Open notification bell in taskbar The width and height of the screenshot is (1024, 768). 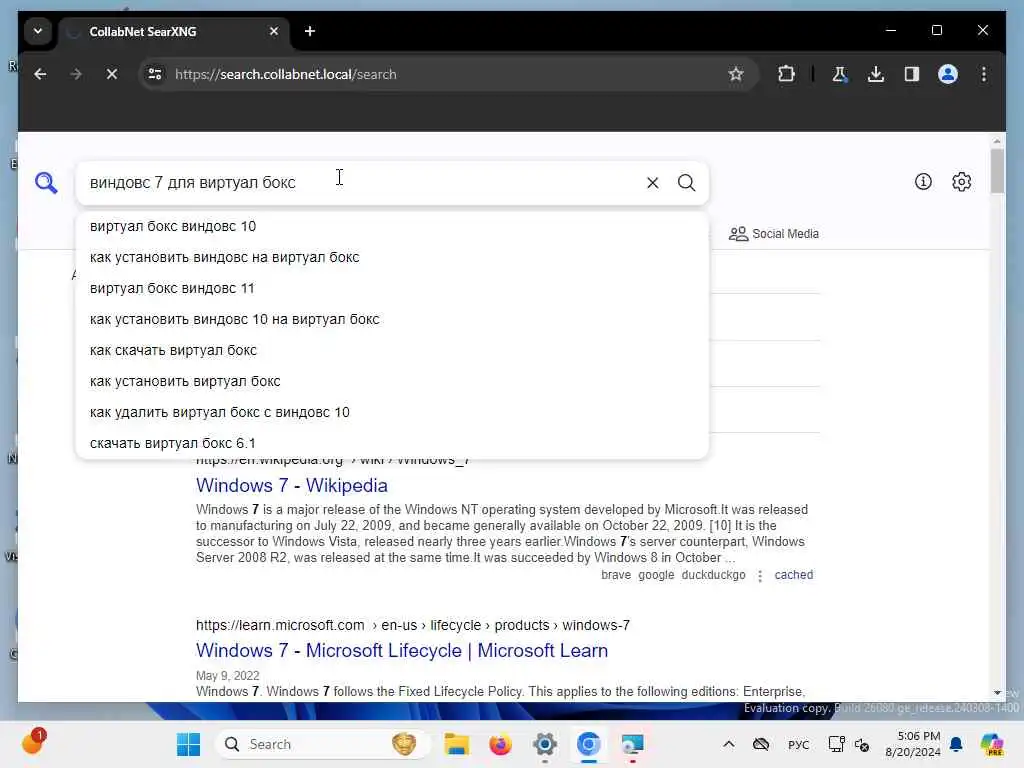(x=956, y=744)
